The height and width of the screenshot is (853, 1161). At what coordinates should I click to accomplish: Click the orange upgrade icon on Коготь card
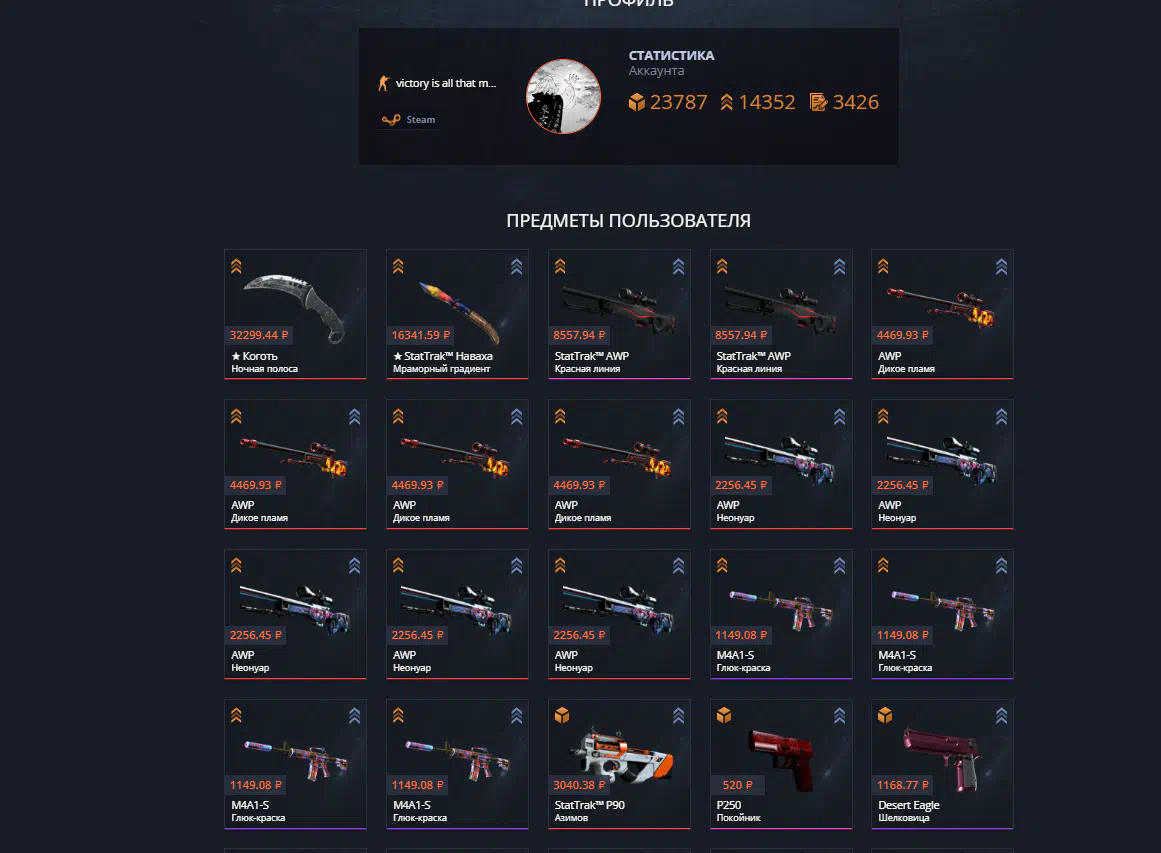pyautogui.click(x=236, y=267)
